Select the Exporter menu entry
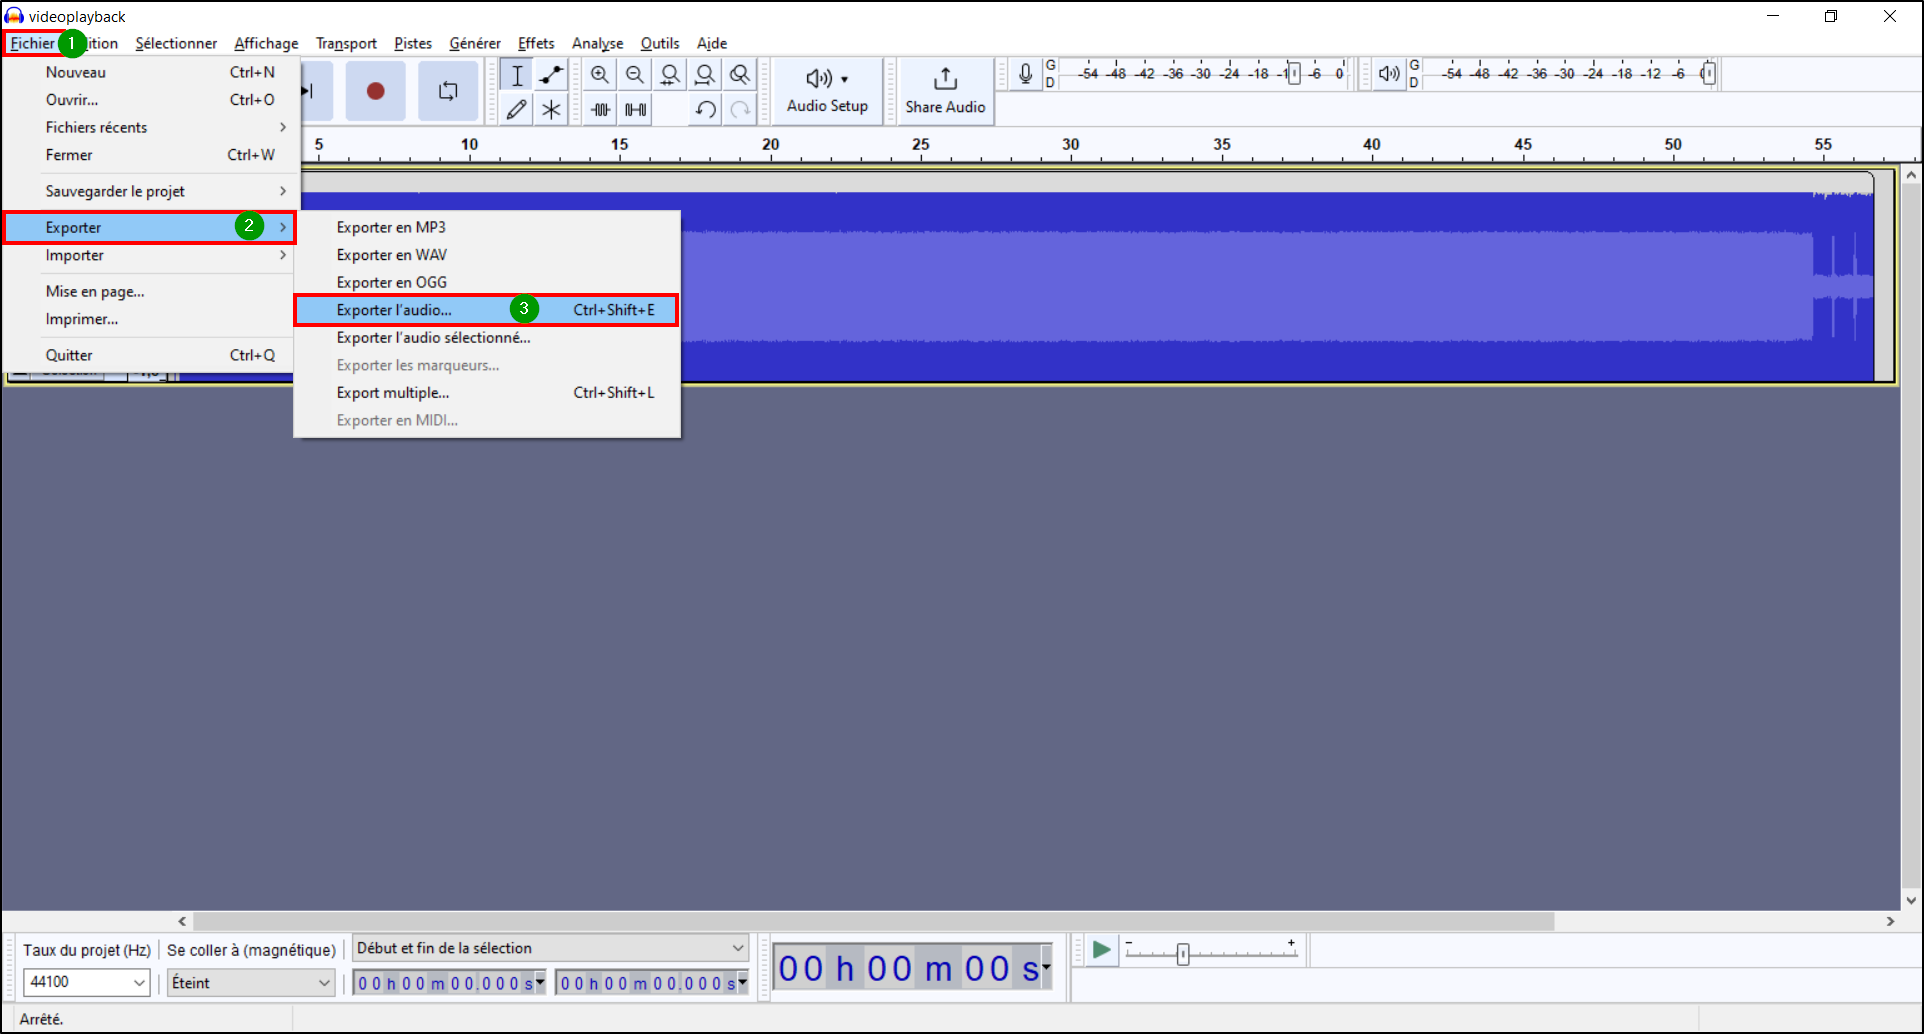 point(150,227)
